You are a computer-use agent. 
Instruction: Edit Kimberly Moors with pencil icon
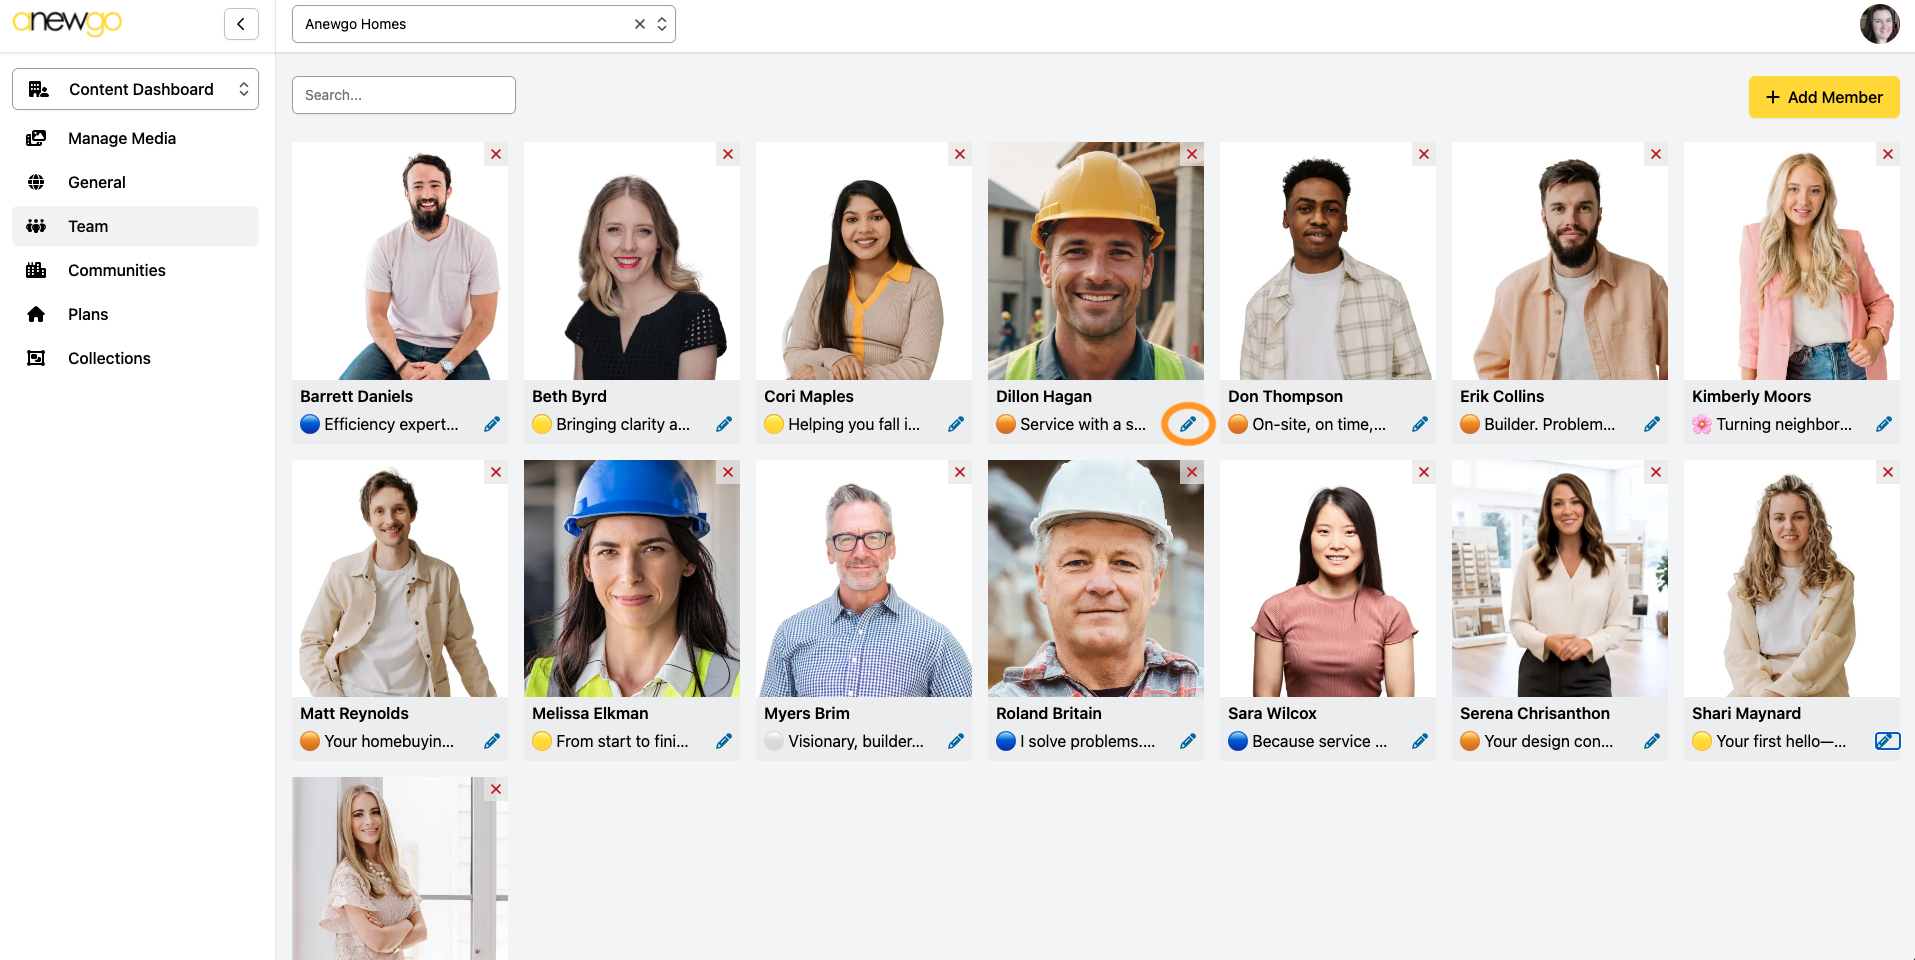[x=1884, y=424]
